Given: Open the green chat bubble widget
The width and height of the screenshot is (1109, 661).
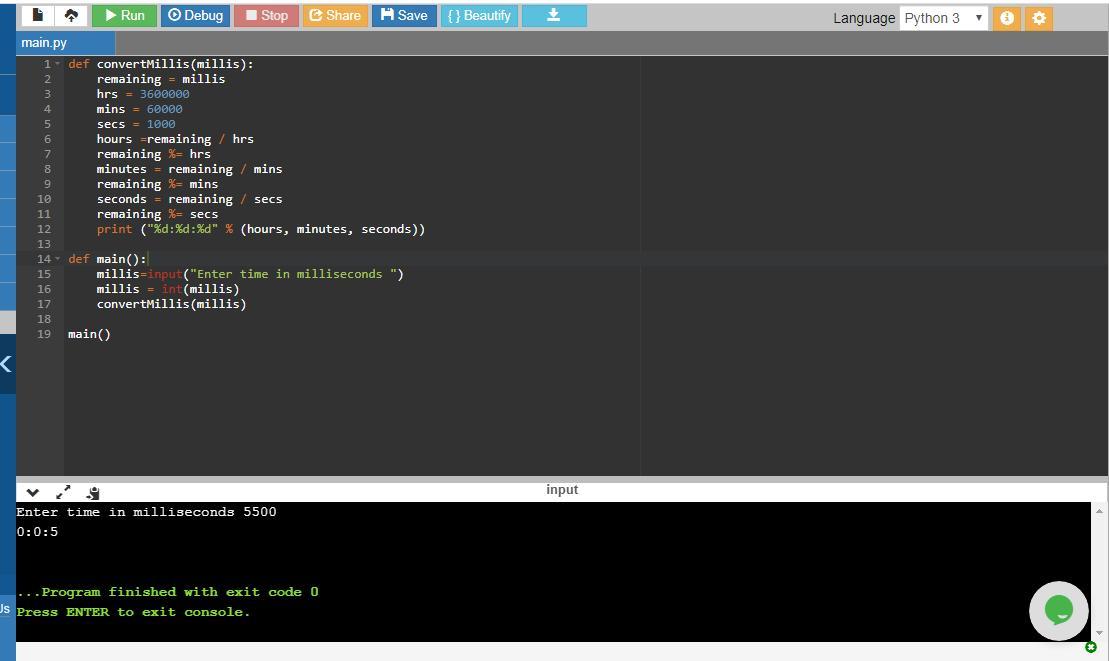Looking at the screenshot, I should click(x=1058, y=610).
